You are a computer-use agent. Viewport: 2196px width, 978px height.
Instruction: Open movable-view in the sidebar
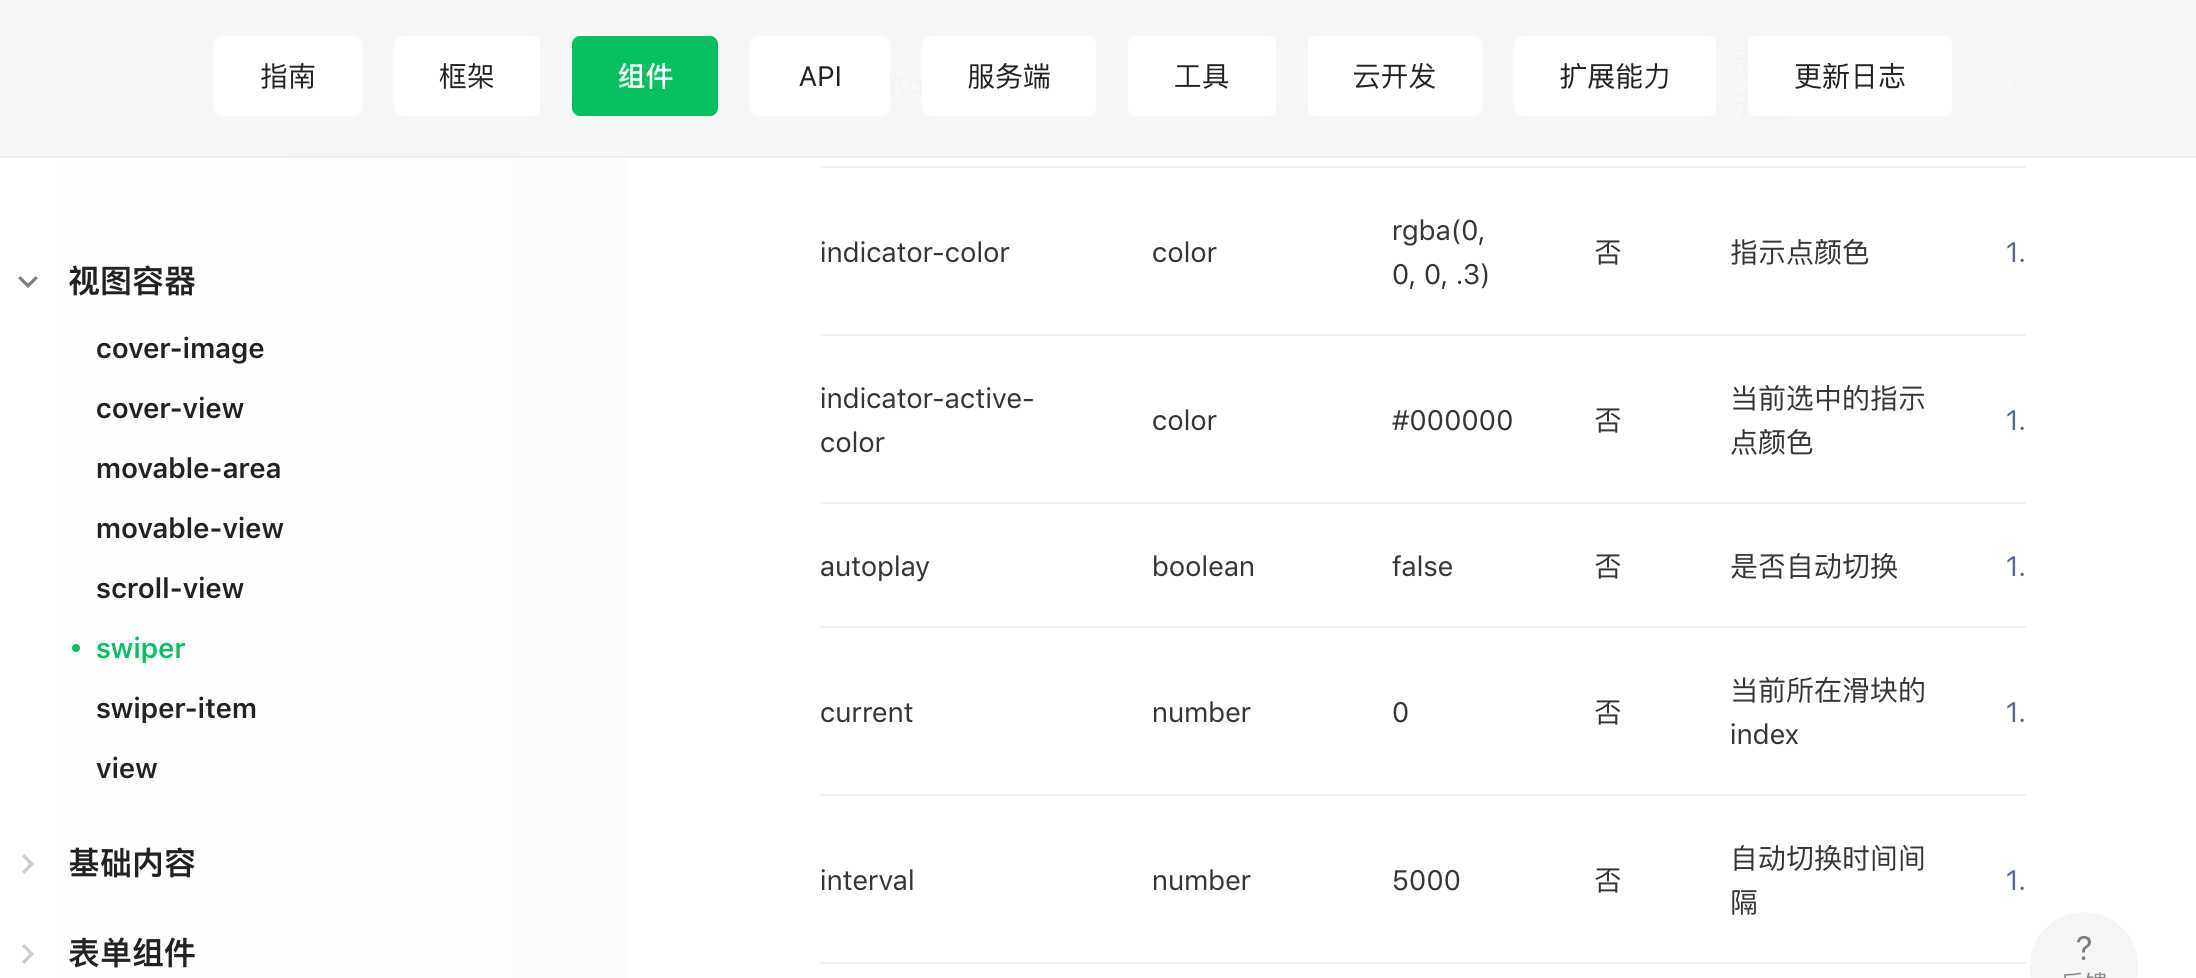tap(190, 528)
